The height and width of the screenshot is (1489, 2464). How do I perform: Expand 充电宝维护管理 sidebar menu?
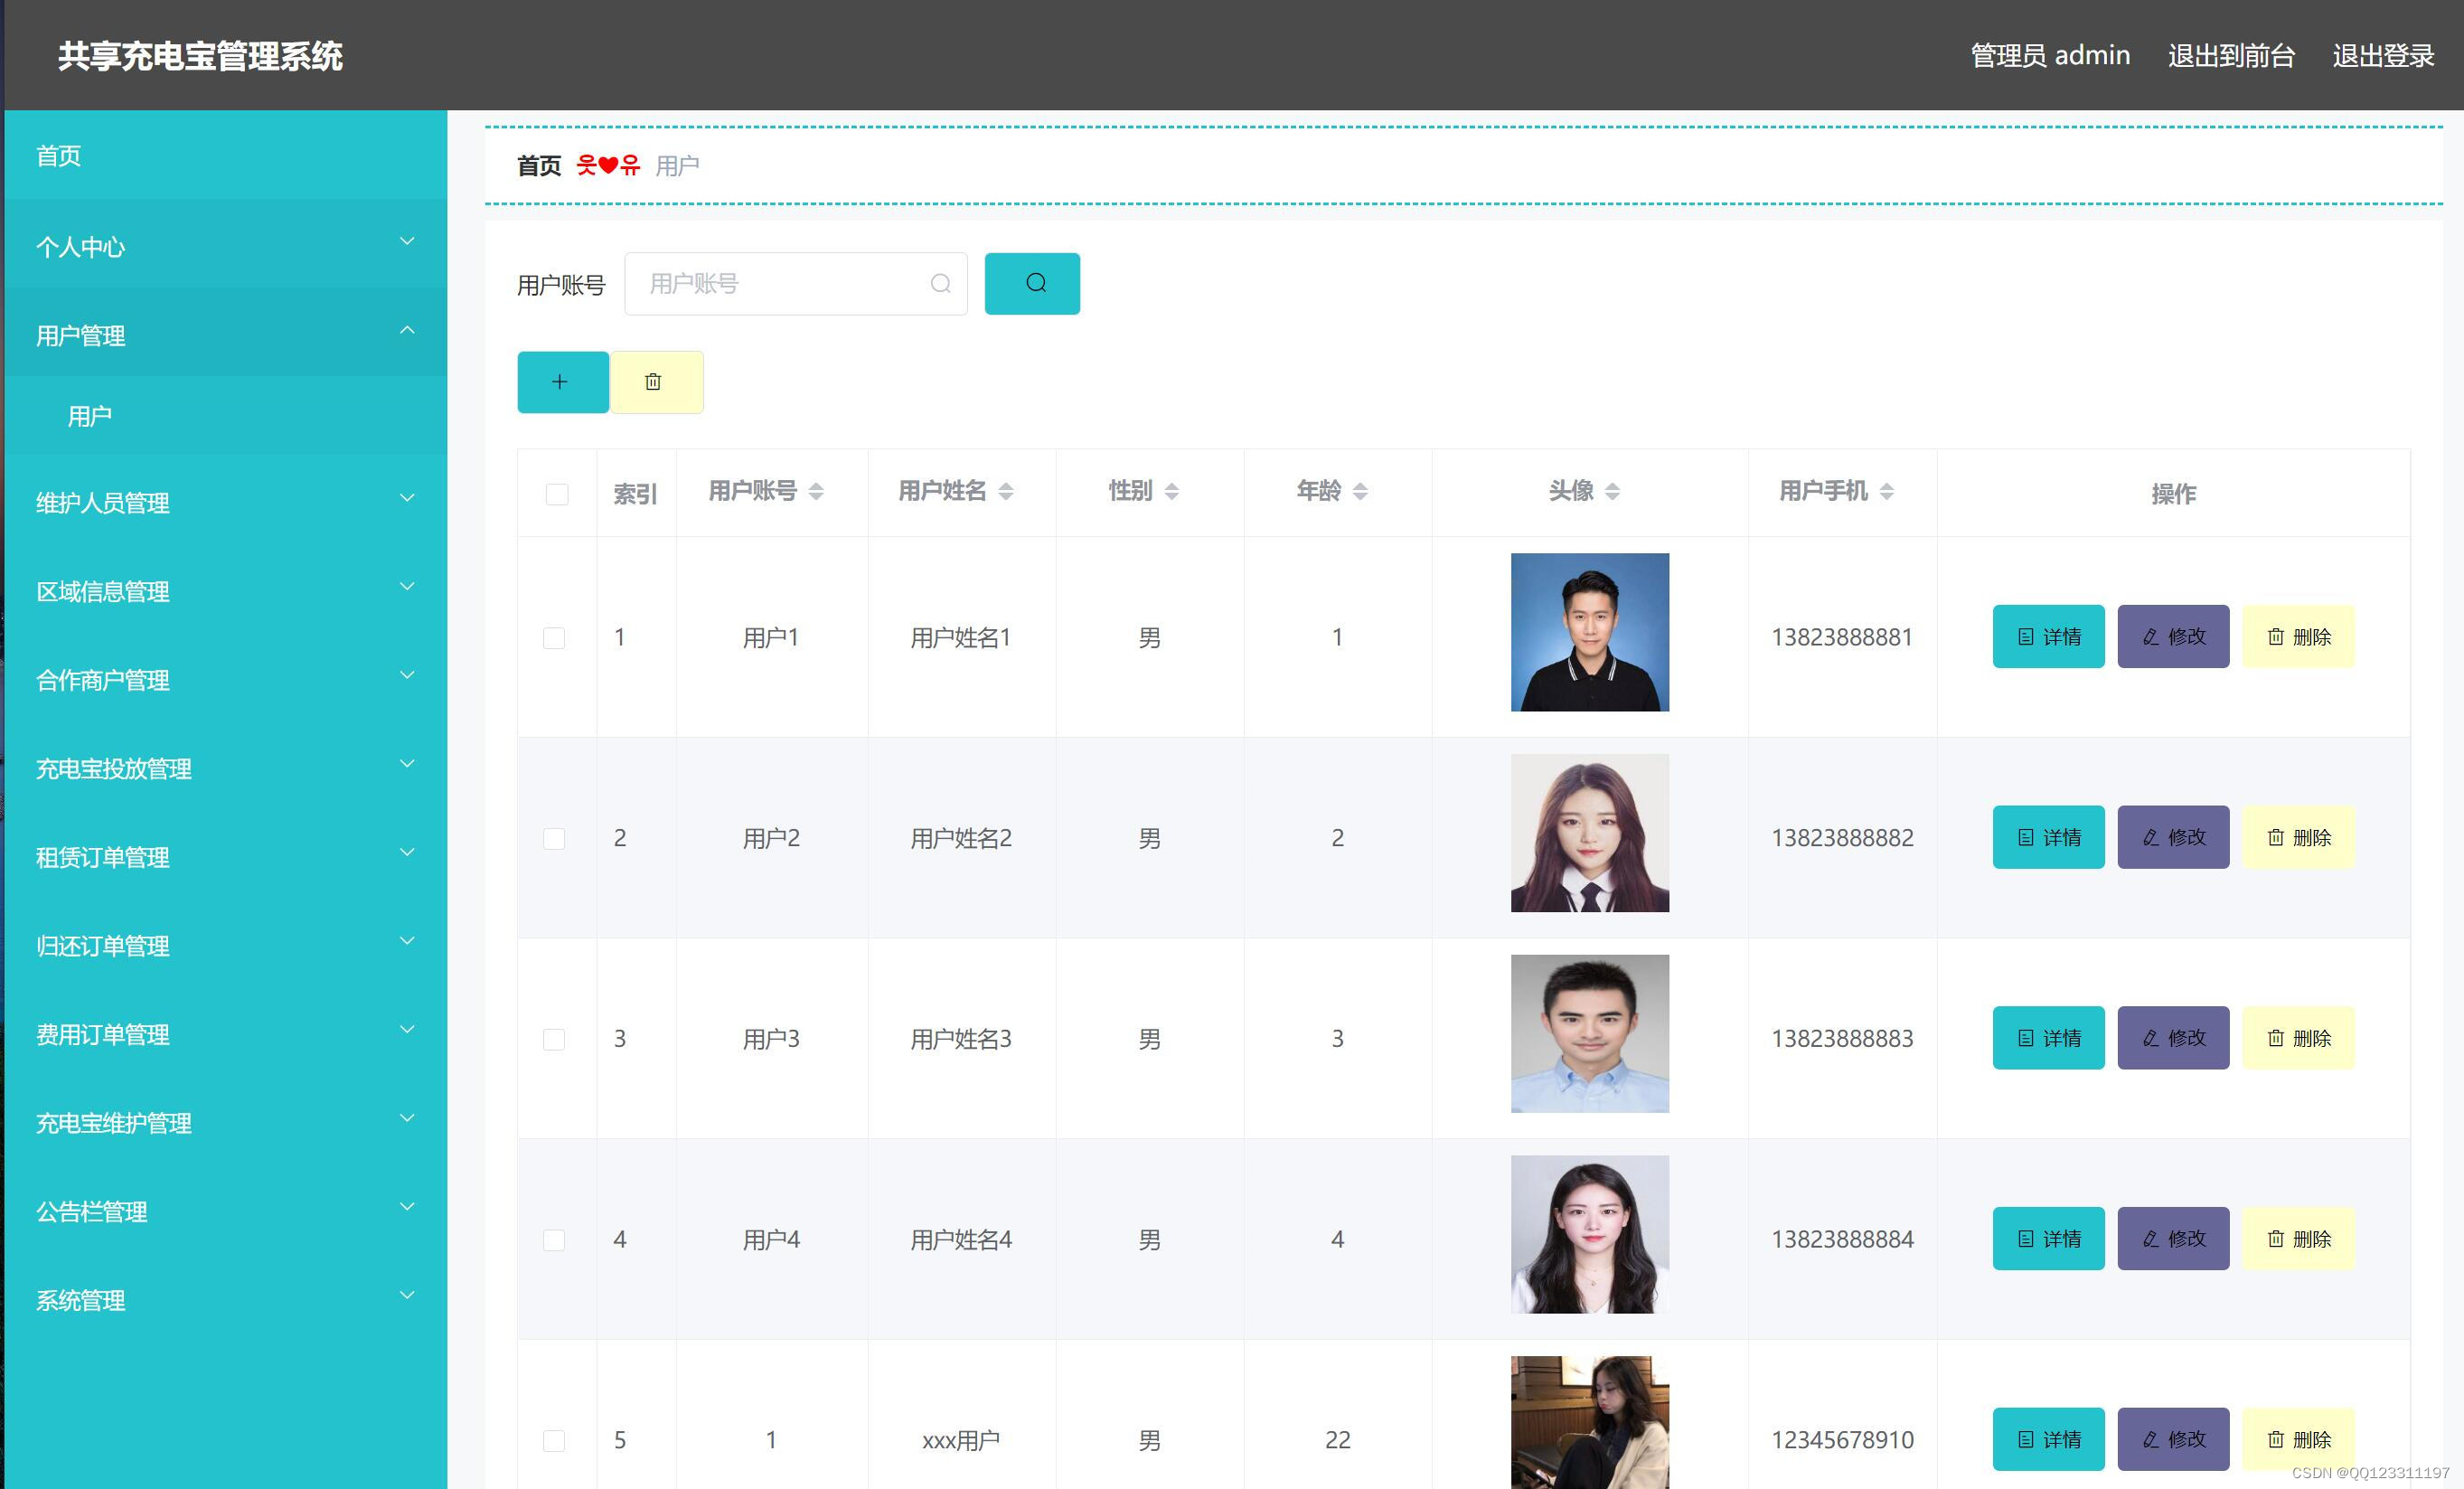coord(226,1122)
